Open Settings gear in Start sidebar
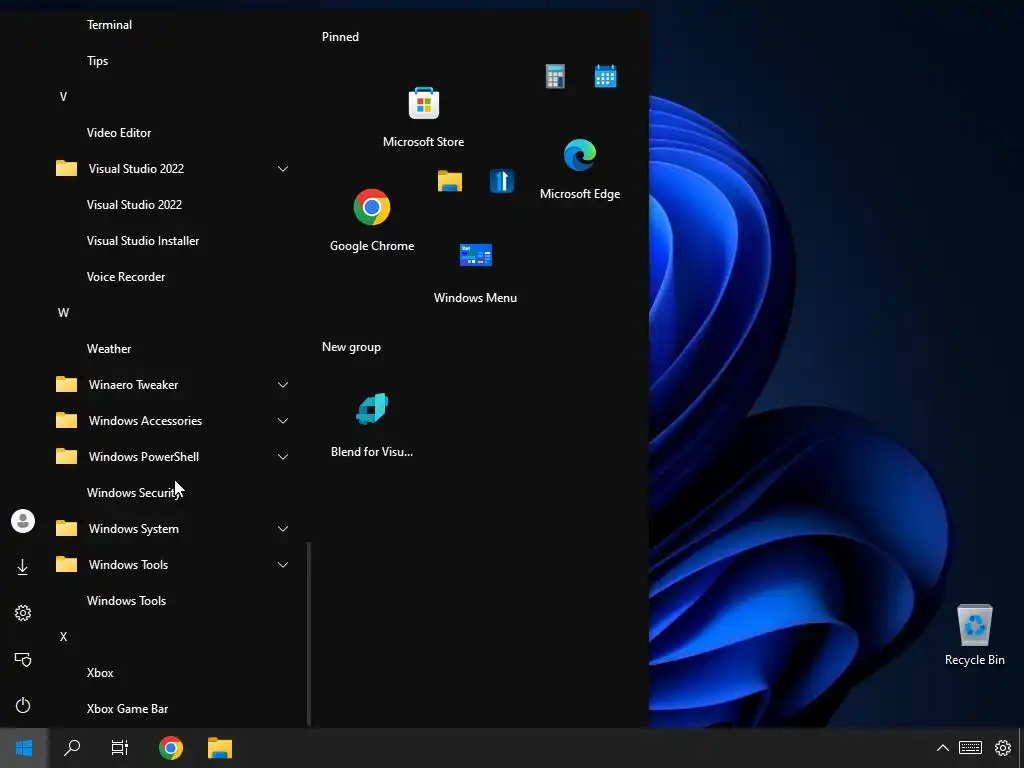1024x768 pixels. click(23, 613)
